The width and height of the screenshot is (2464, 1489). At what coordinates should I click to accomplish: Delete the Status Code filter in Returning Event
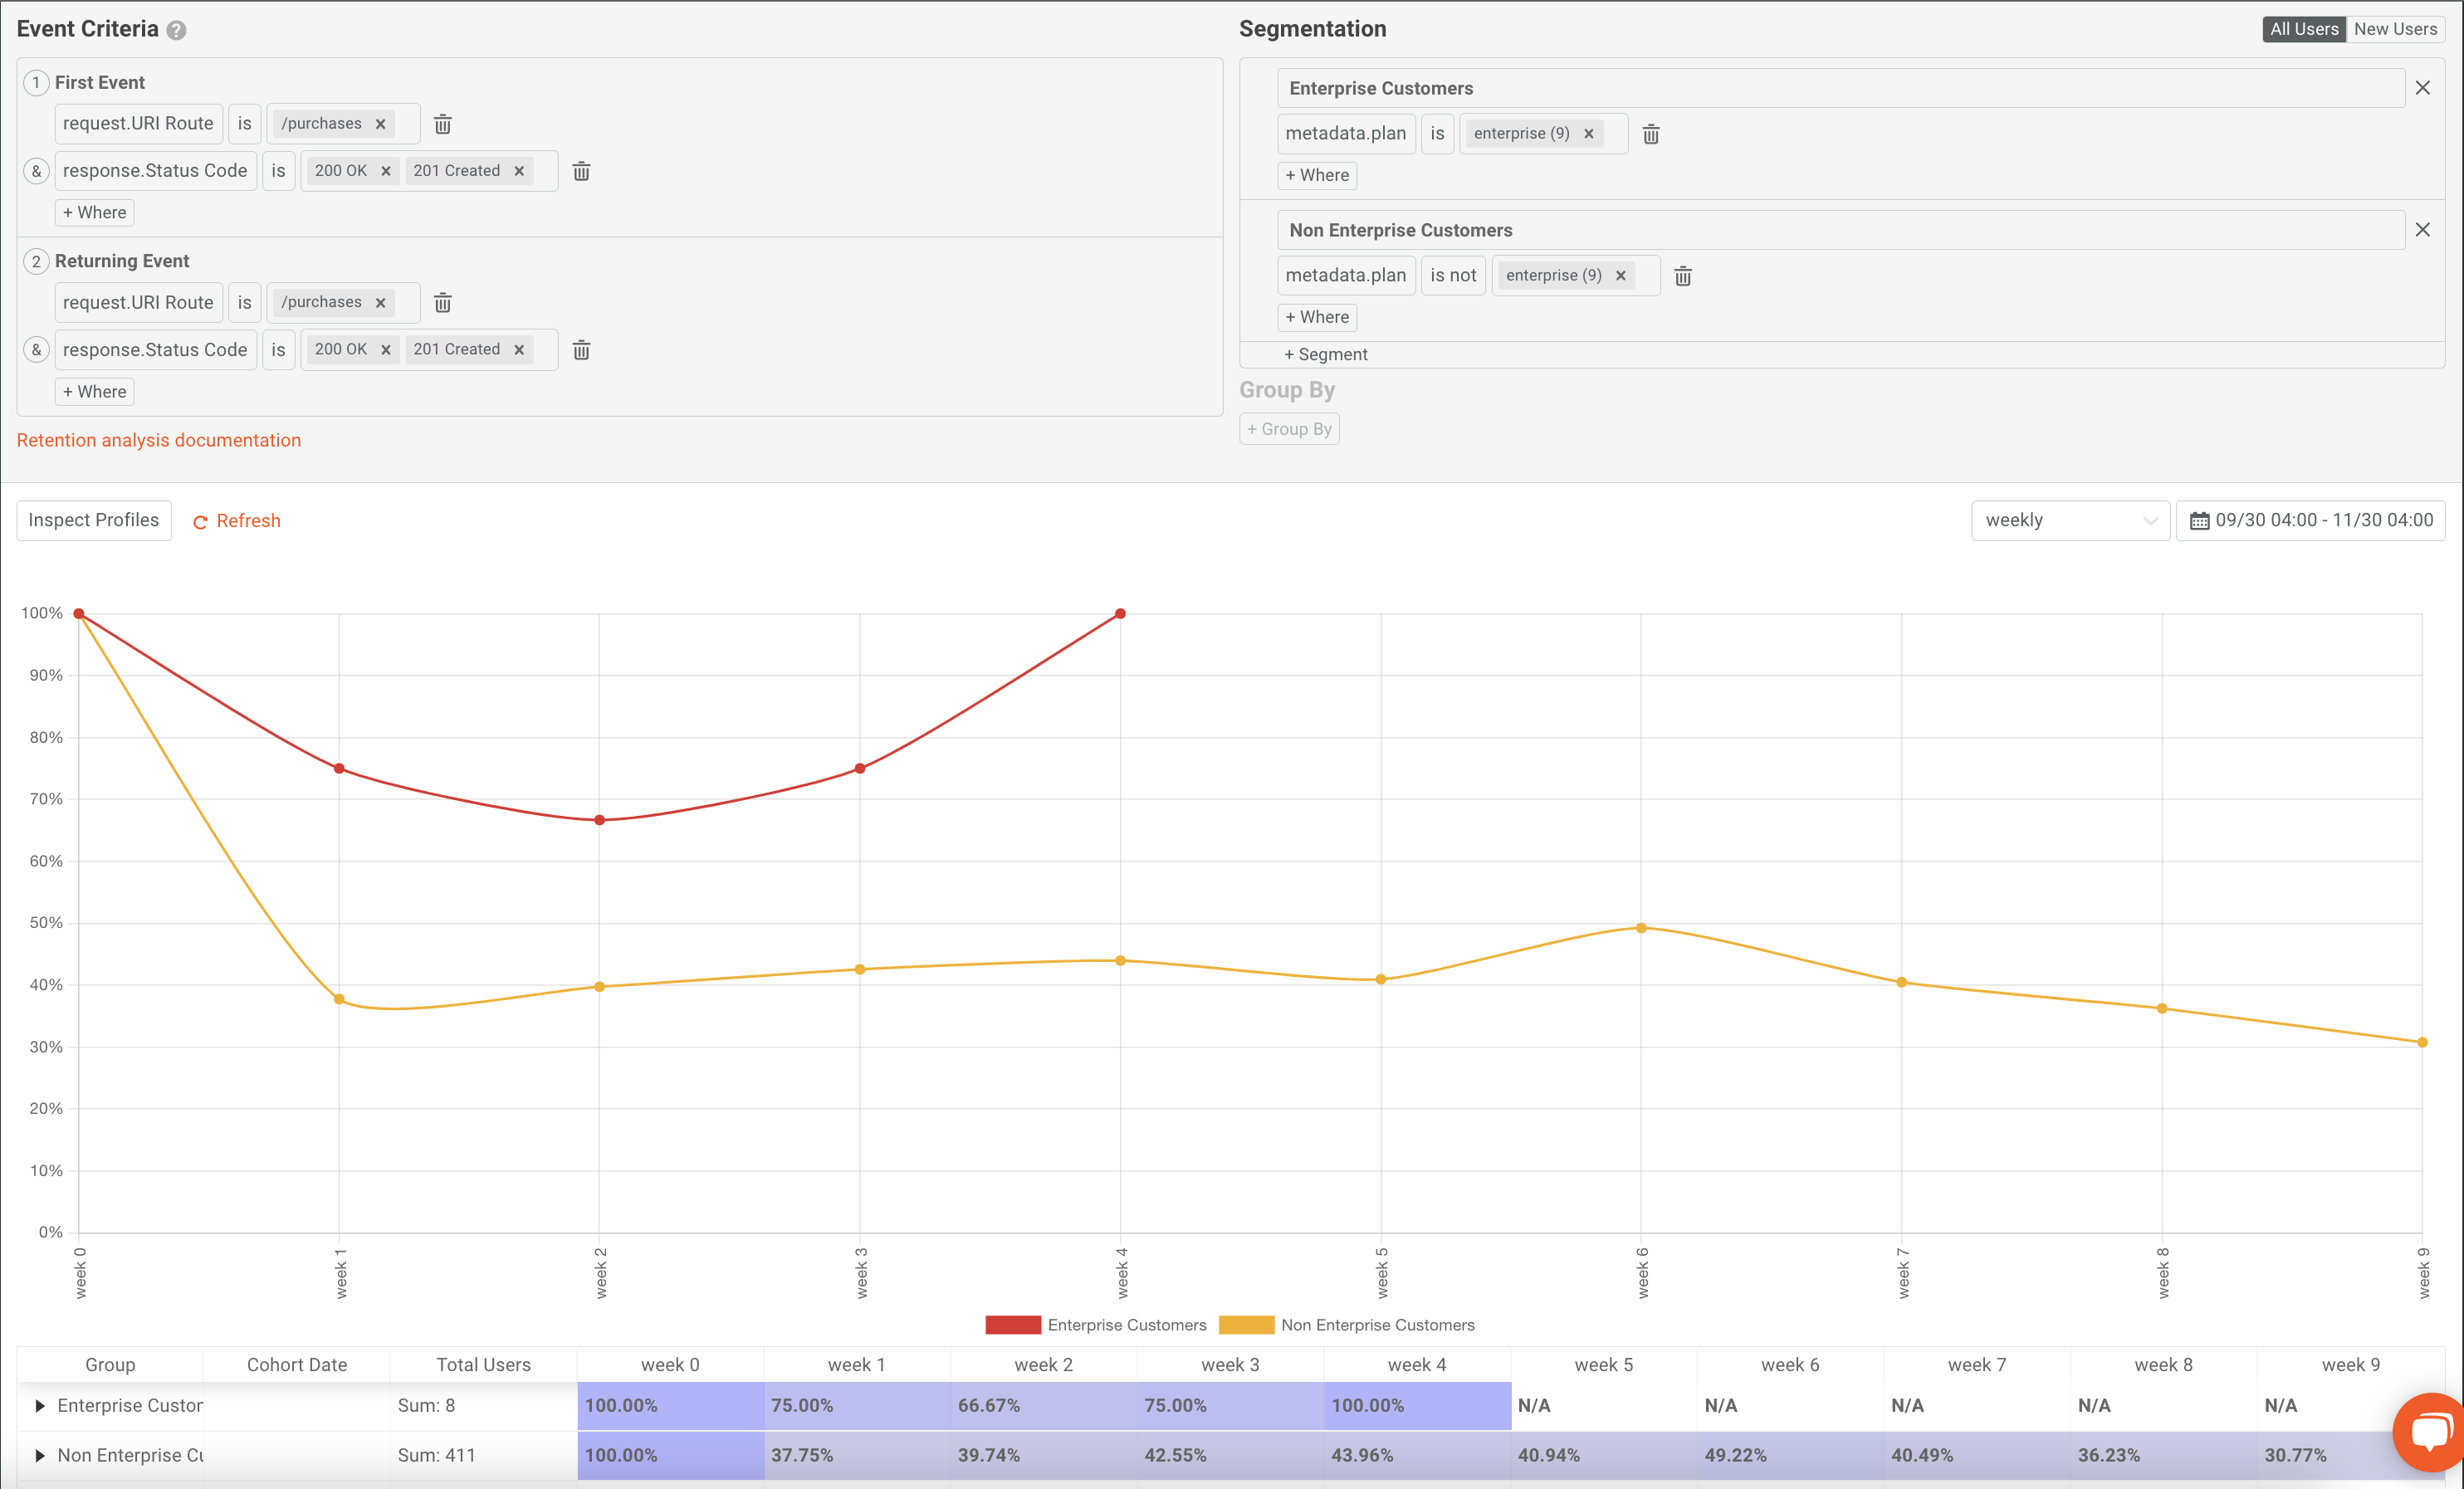581,349
